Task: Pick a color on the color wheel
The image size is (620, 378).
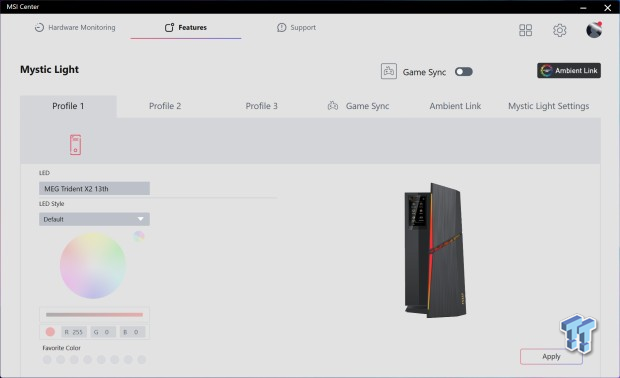Action: click(93, 265)
